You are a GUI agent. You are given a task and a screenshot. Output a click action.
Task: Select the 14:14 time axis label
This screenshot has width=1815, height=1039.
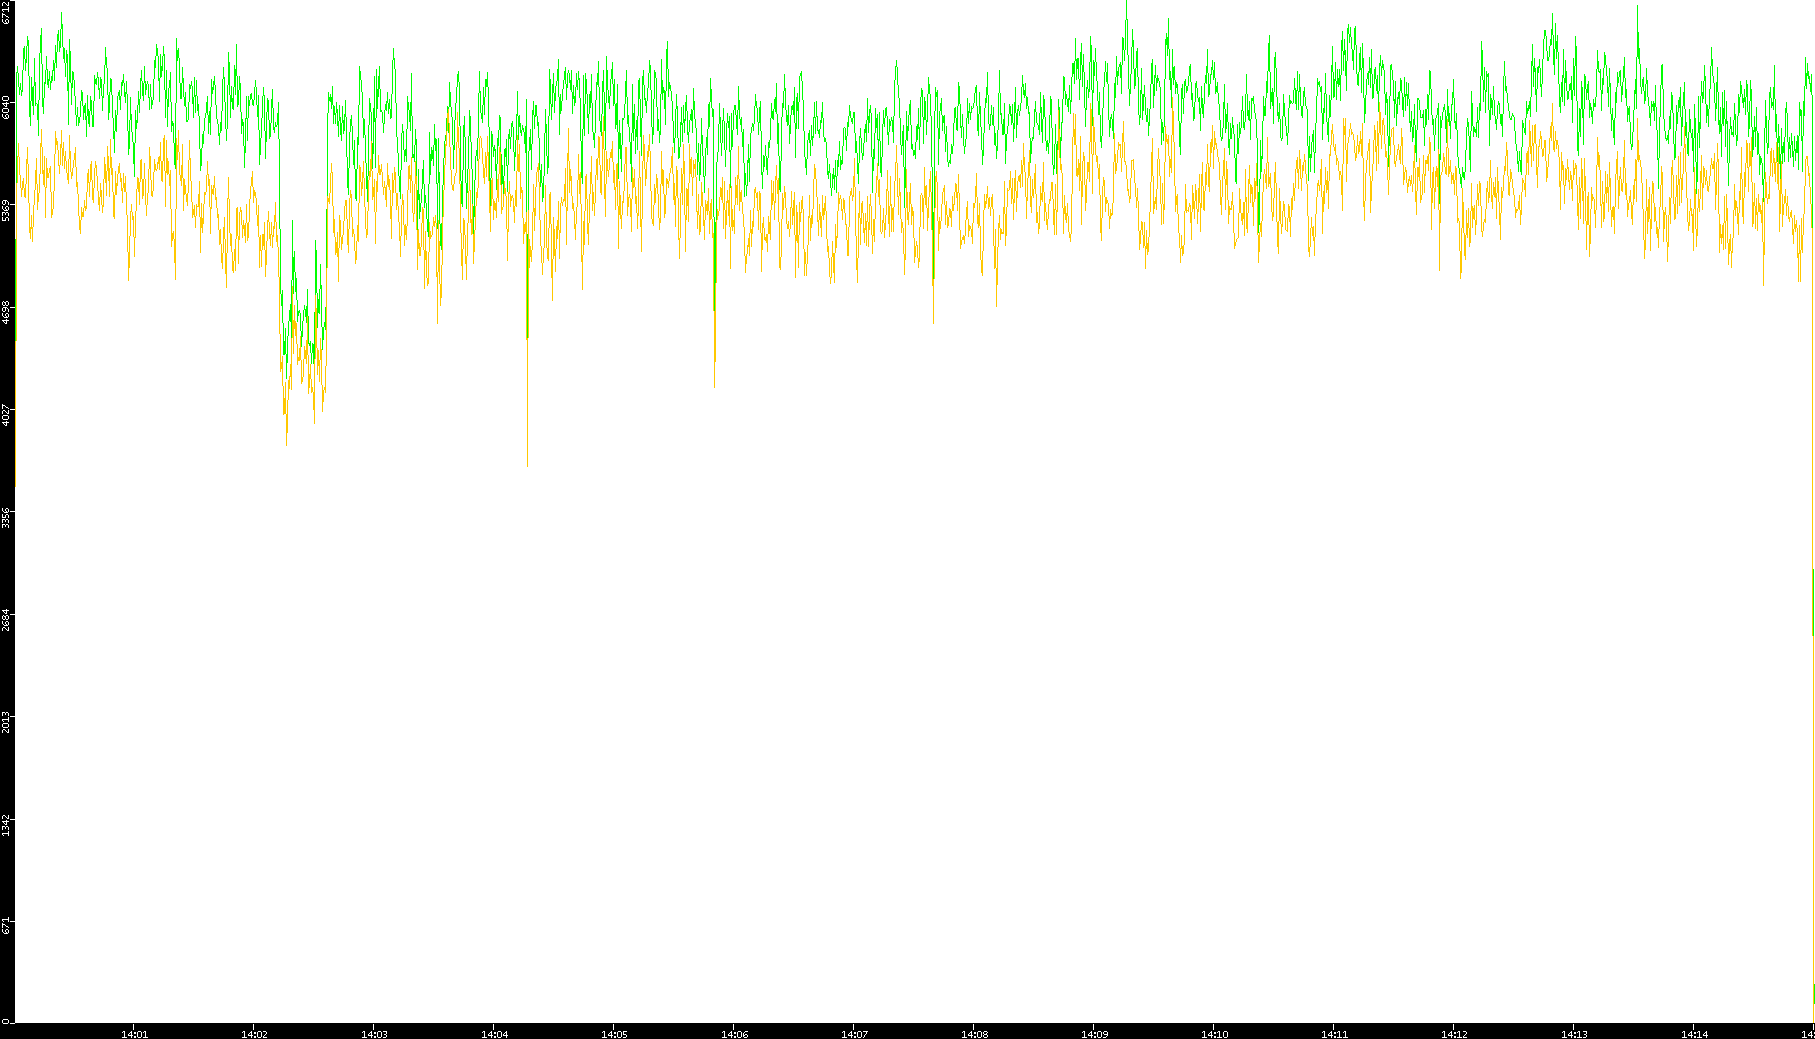point(1694,1033)
